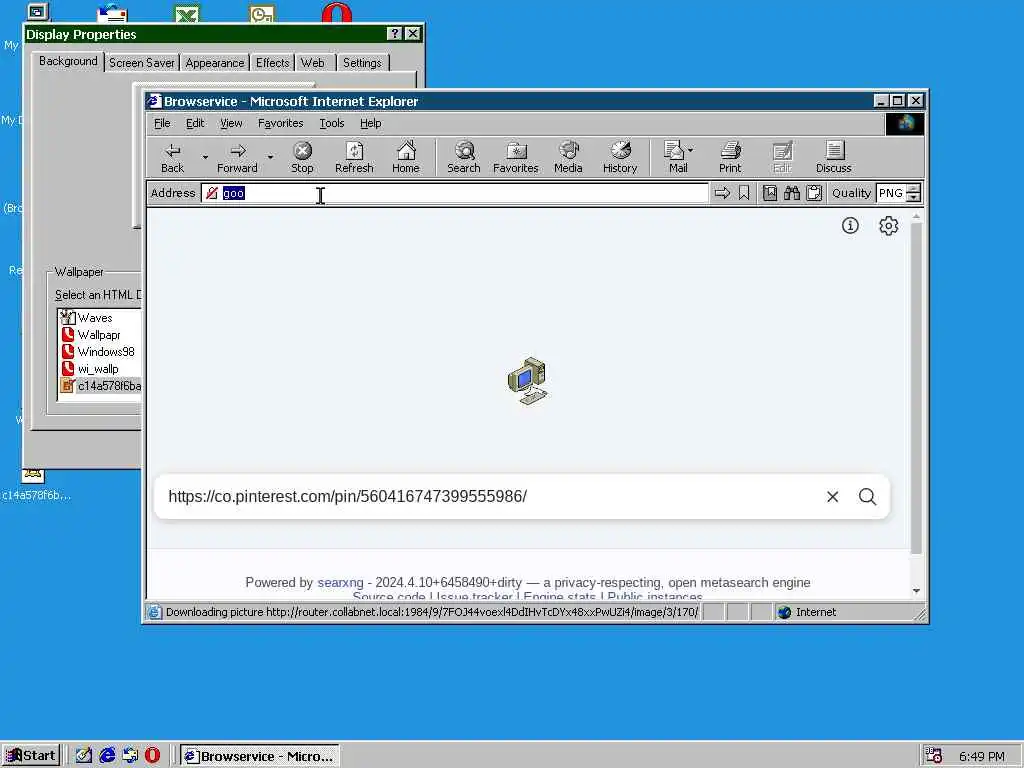Viewport: 1024px width, 768px height.
Task: Increase Quality with spinner up arrow
Action: pos(914,189)
